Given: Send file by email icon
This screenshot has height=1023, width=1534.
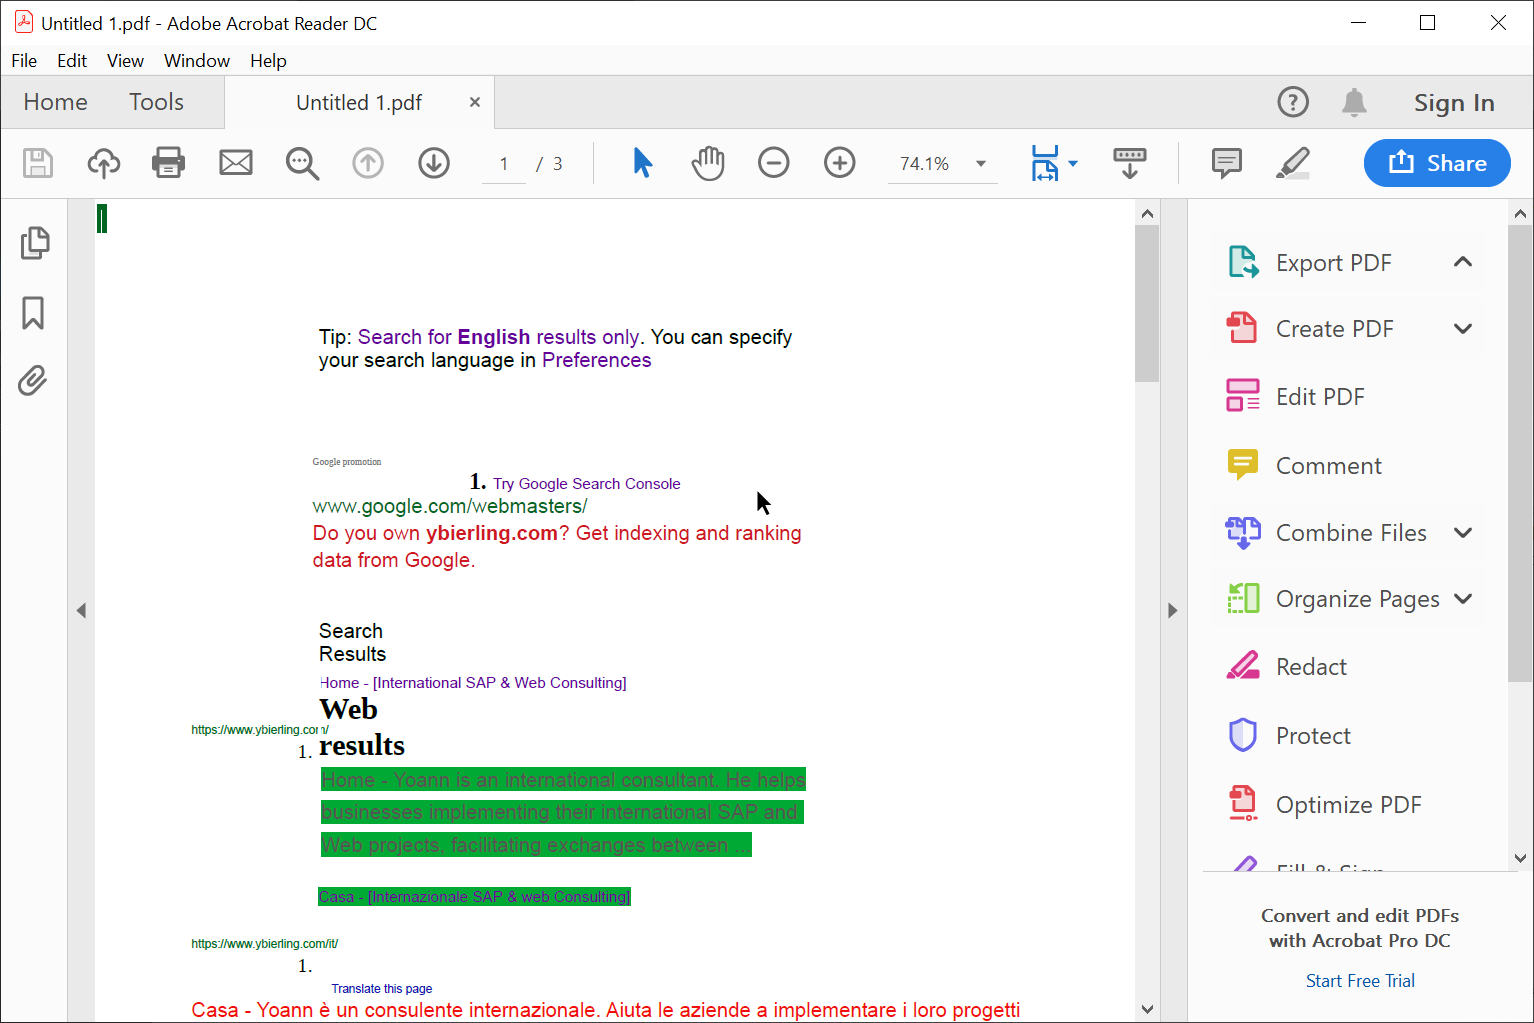Looking at the screenshot, I should (x=236, y=162).
